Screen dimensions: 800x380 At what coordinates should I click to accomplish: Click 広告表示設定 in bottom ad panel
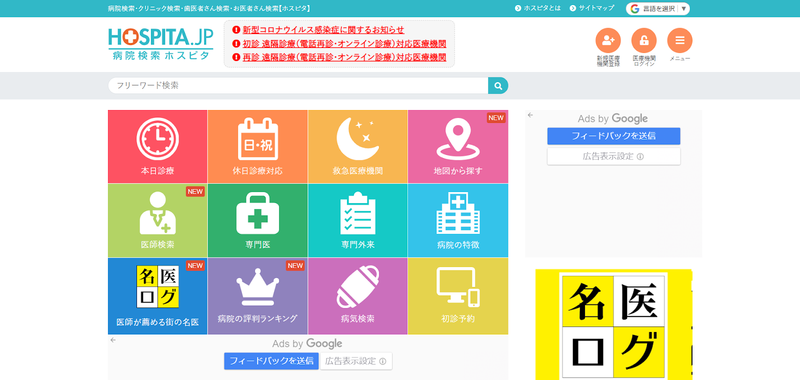[x=356, y=361]
